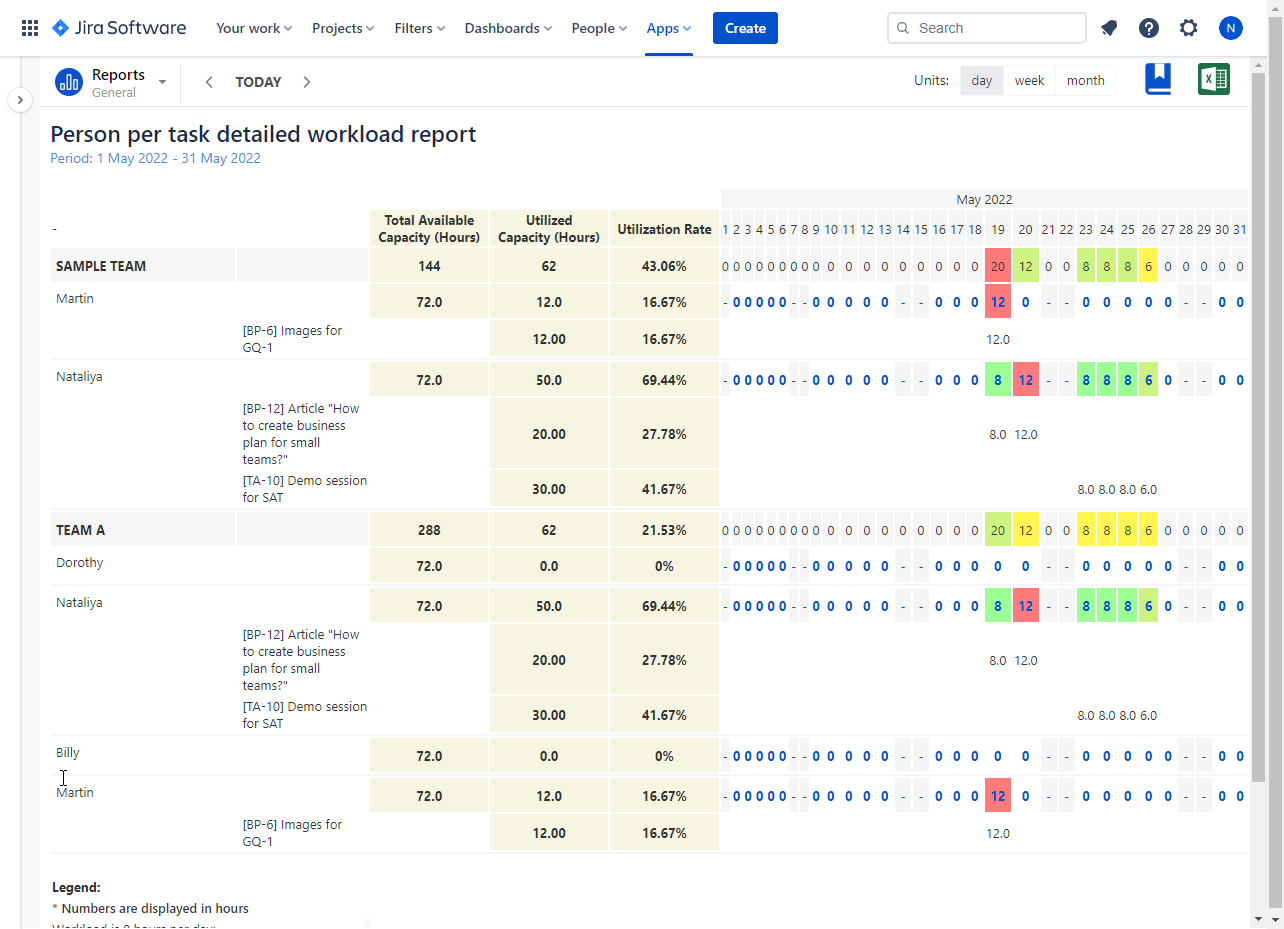
Task: Click the Jira Software logo
Action: (118, 27)
